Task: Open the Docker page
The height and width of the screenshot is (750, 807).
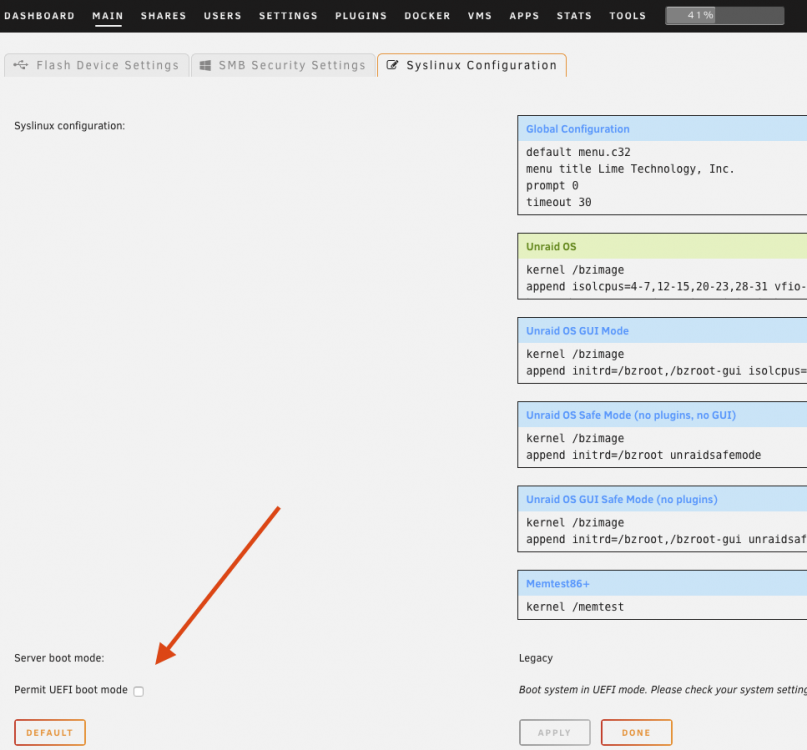Action: click(427, 16)
